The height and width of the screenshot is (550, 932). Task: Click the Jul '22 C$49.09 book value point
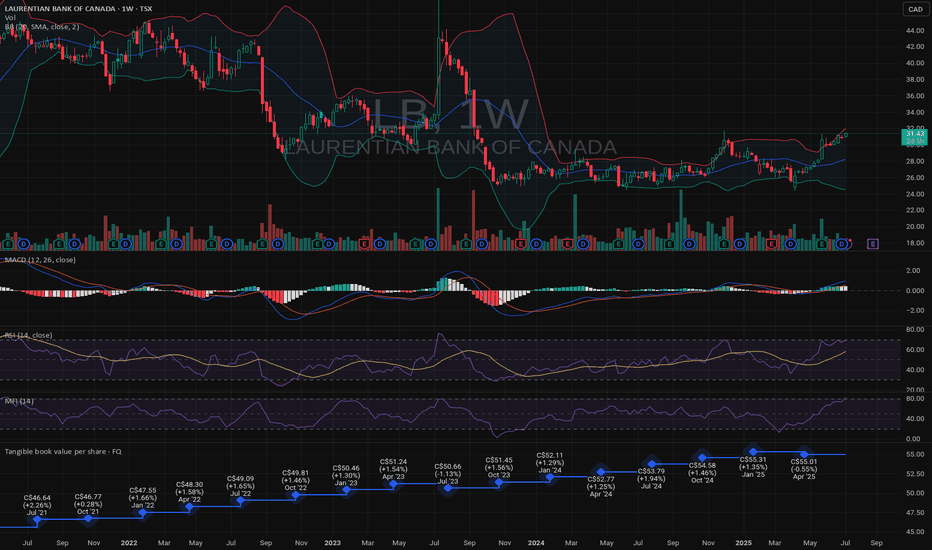pos(241,501)
